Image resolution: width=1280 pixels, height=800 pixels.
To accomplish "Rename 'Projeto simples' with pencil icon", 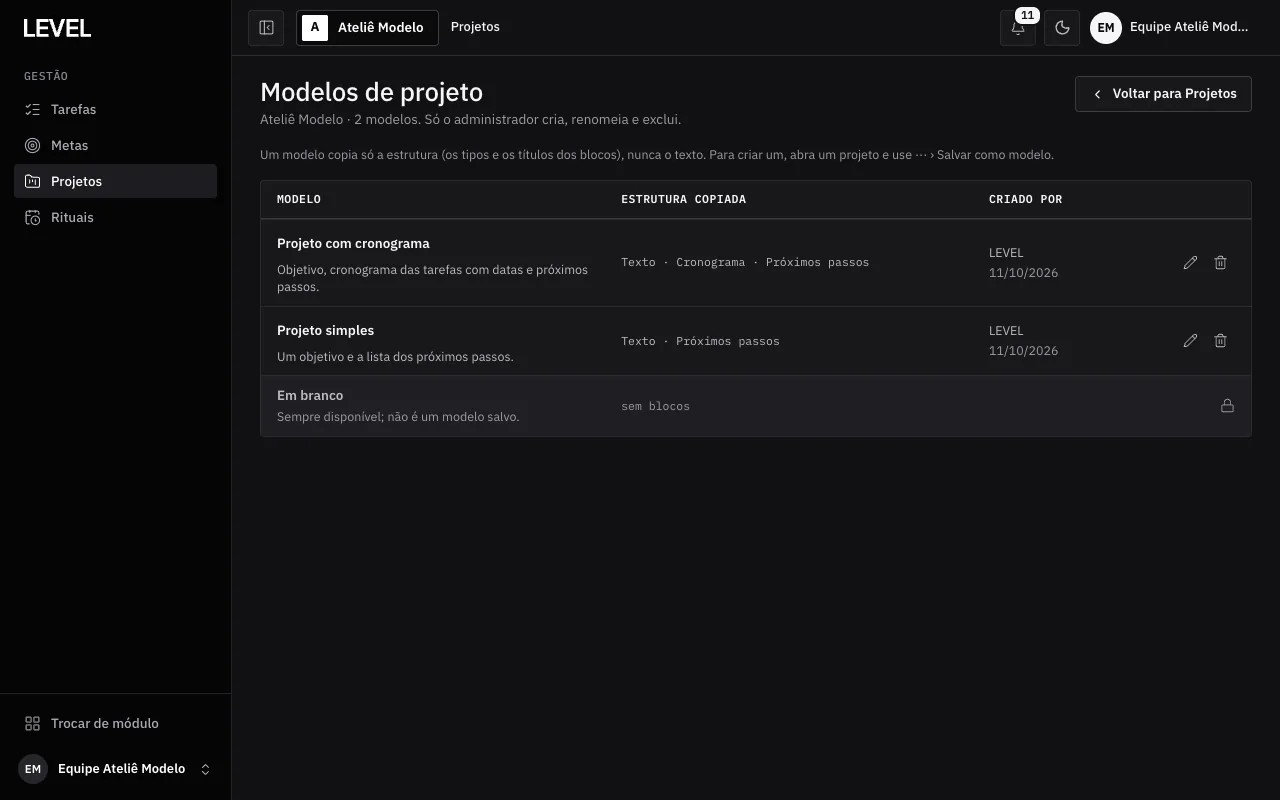I will pyautogui.click(x=1190, y=341).
